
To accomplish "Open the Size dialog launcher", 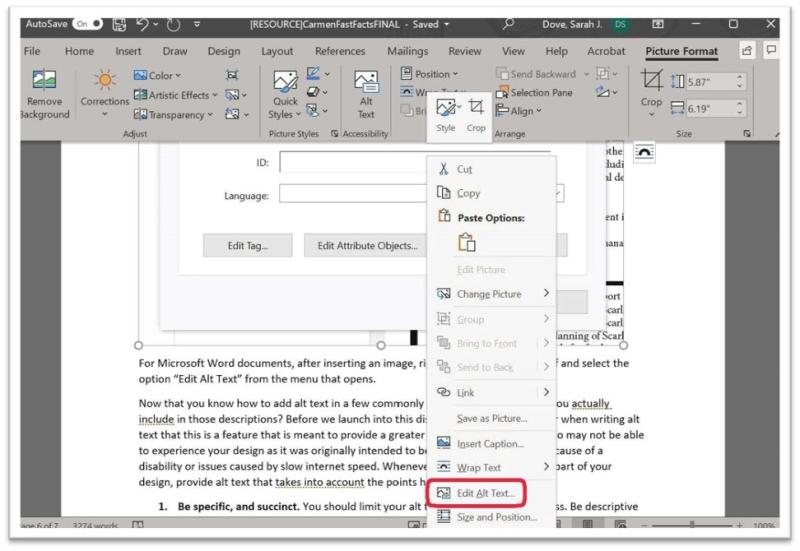I will pyautogui.click(x=747, y=134).
